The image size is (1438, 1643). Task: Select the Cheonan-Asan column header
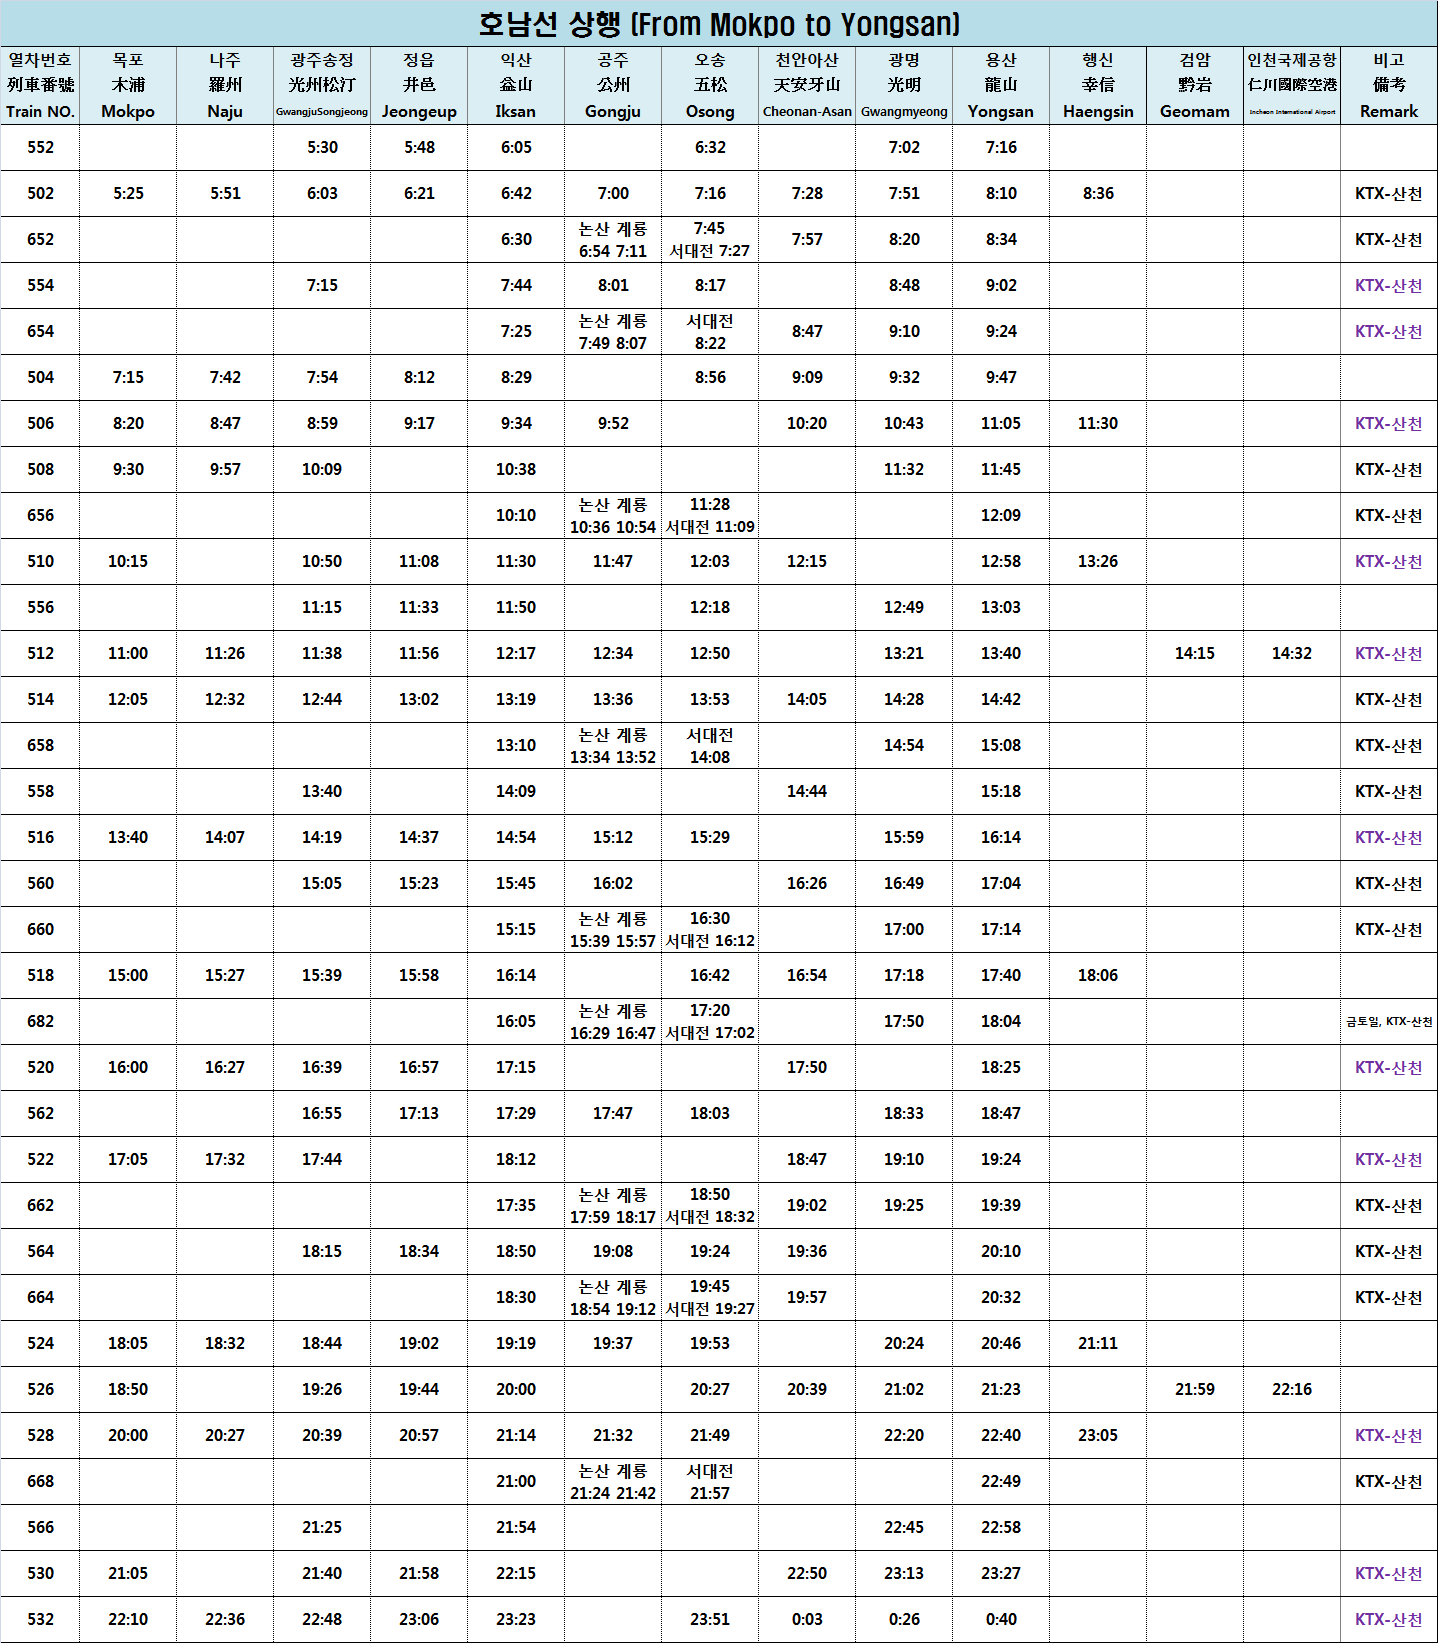click(807, 86)
